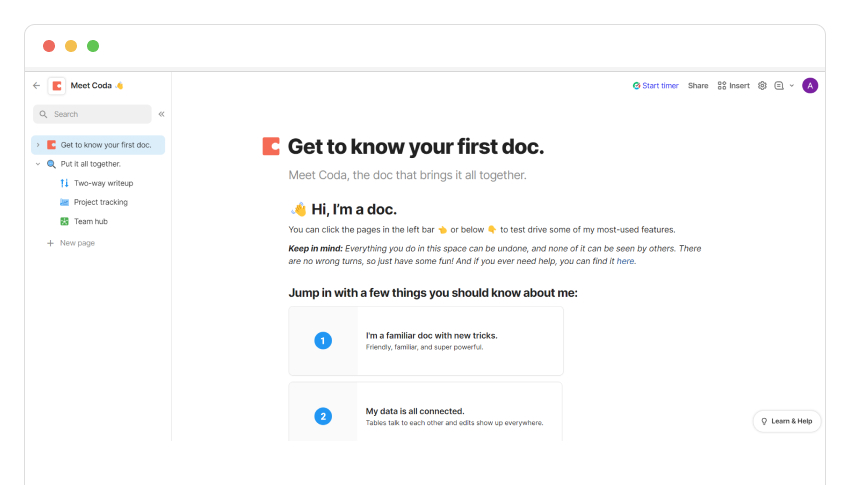Open the Share dialog
This screenshot has width=851, height=485.
click(x=698, y=86)
